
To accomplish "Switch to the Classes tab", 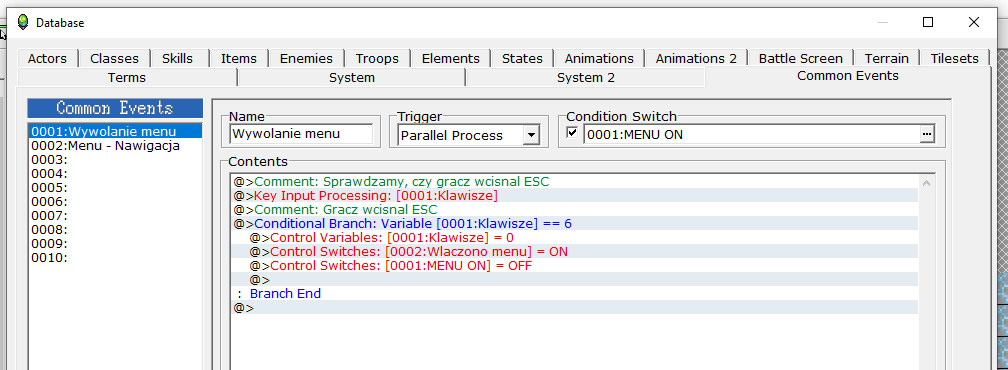I will click(x=114, y=58).
